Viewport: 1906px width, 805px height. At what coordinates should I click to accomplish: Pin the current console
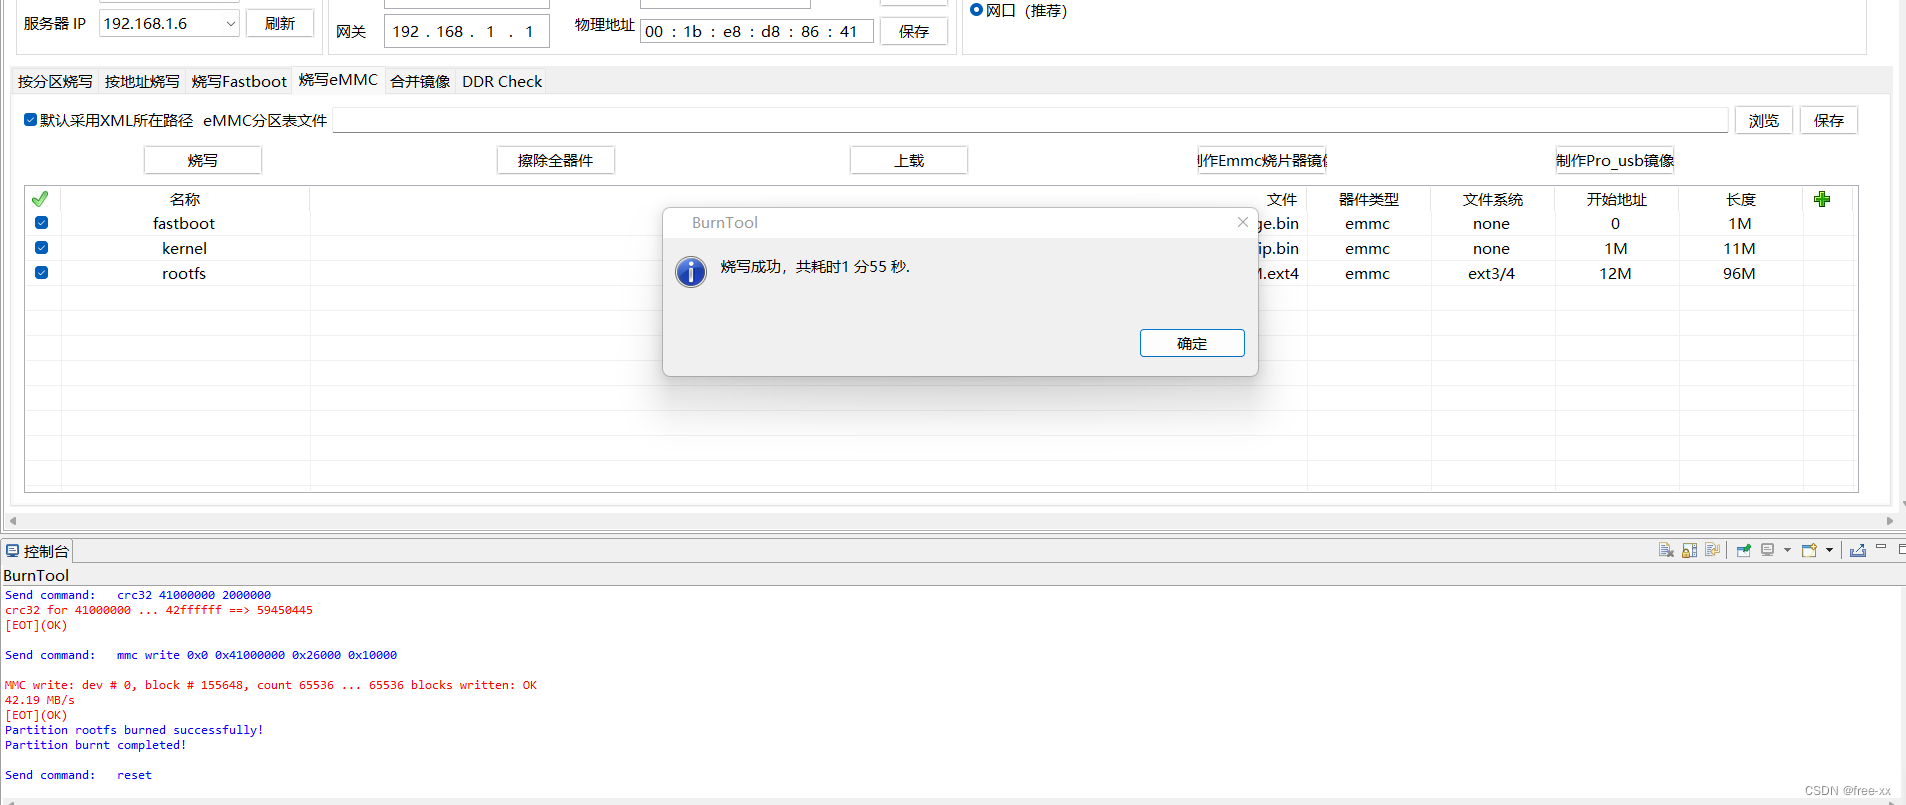1744,550
